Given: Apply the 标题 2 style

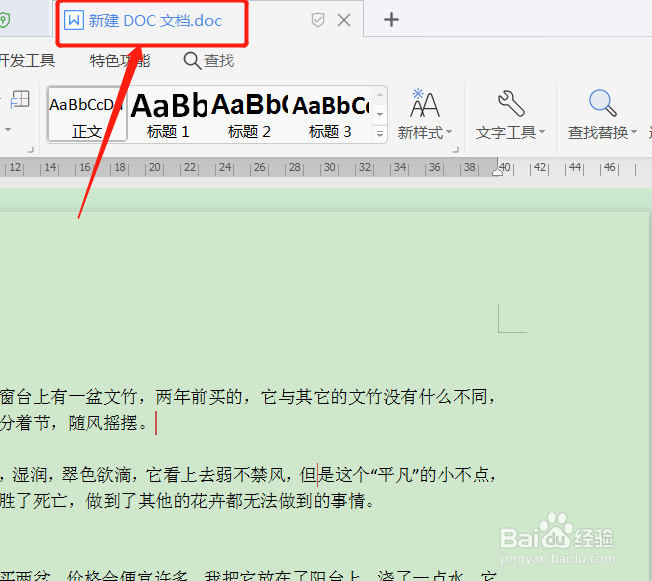Looking at the screenshot, I should [249, 114].
